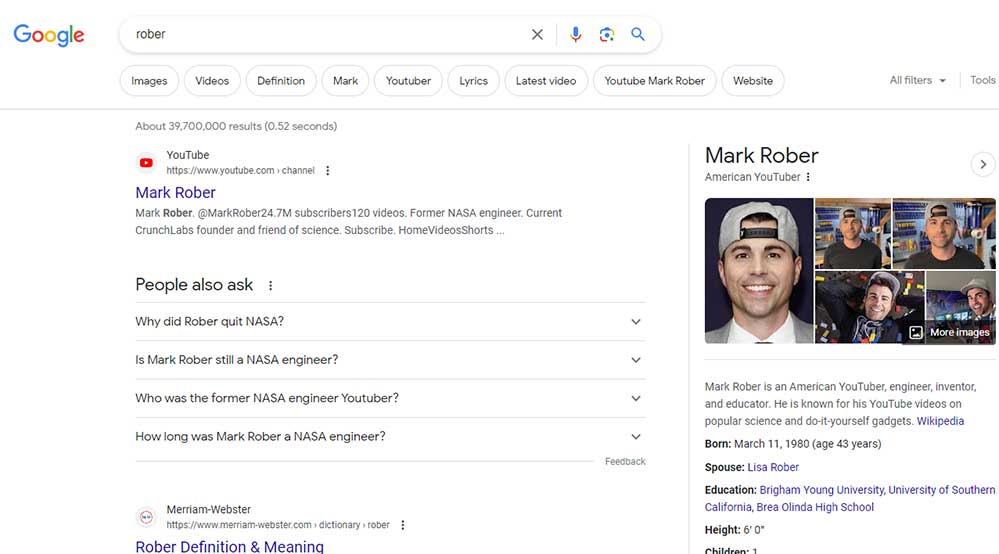Open the Mark Rober YouTube result link
Viewport: 999px width, 554px height.
(x=175, y=192)
